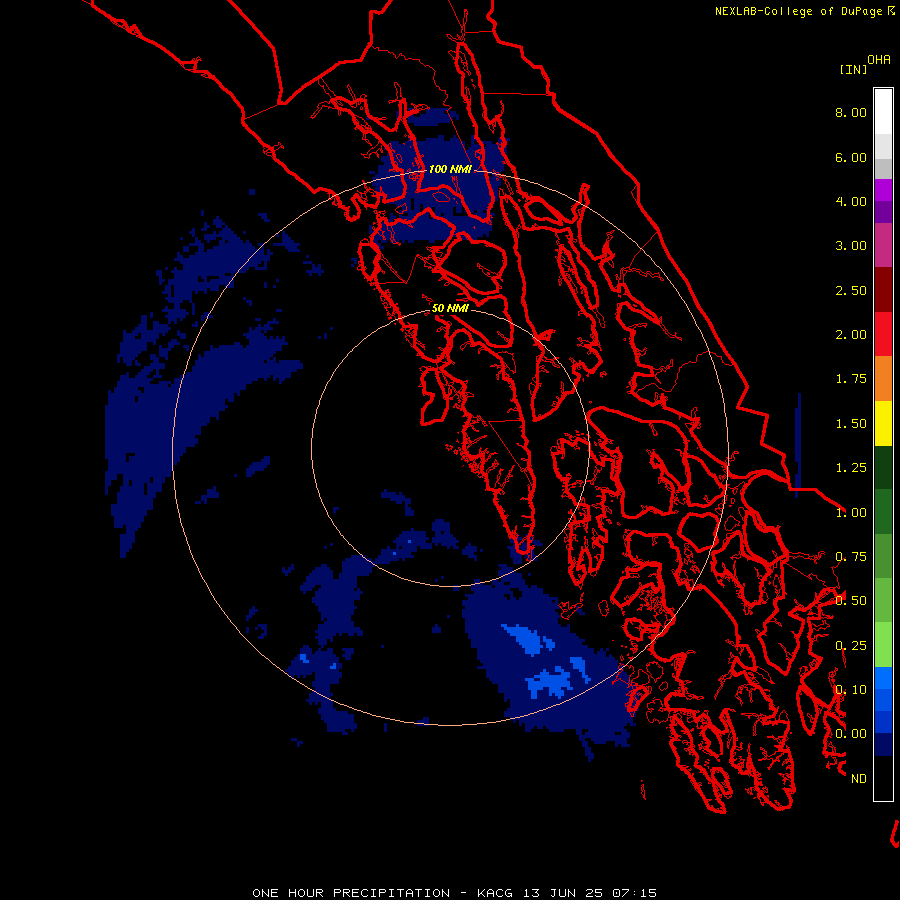Image resolution: width=900 pixels, height=900 pixels.
Task: Click the 4.00 legend value
Action: [x=851, y=201]
